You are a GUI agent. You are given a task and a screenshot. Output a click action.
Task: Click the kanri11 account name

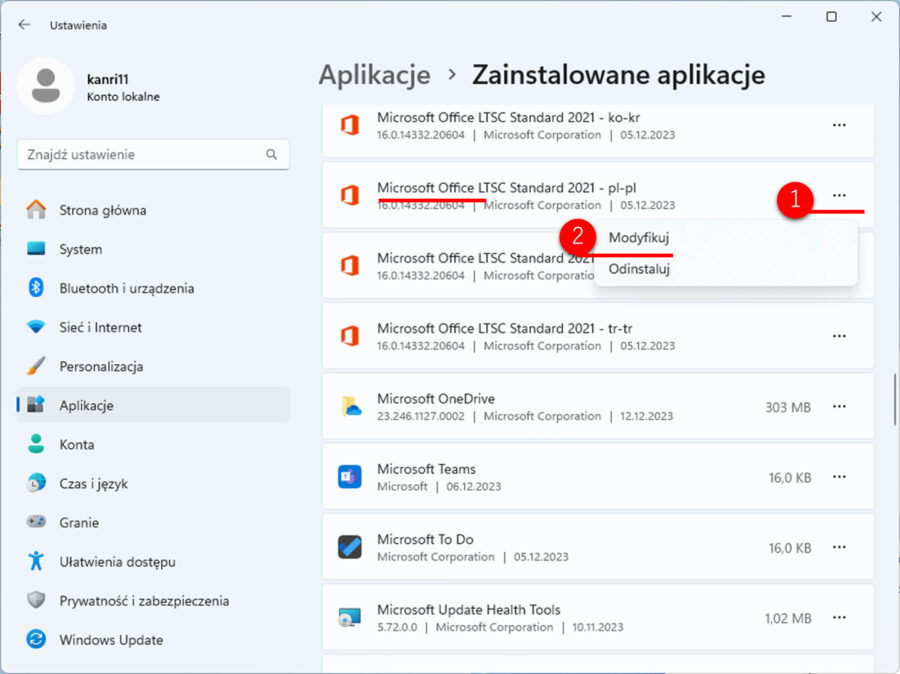(x=108, y=79)
